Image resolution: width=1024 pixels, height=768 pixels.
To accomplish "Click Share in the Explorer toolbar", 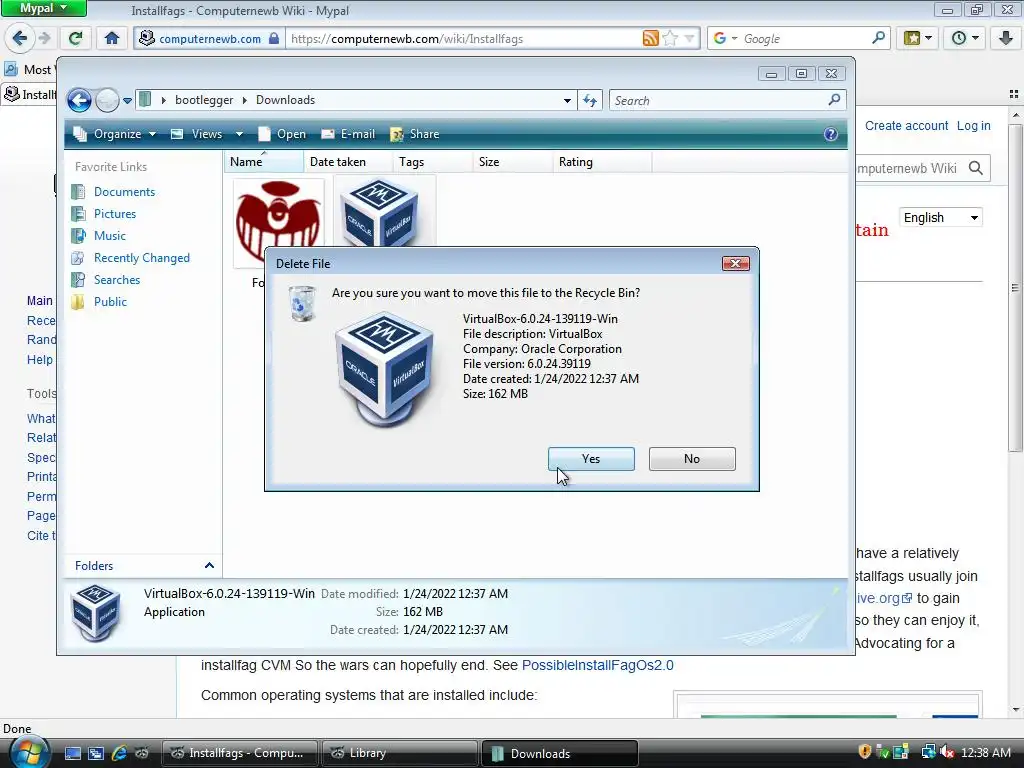I will 415,134.
